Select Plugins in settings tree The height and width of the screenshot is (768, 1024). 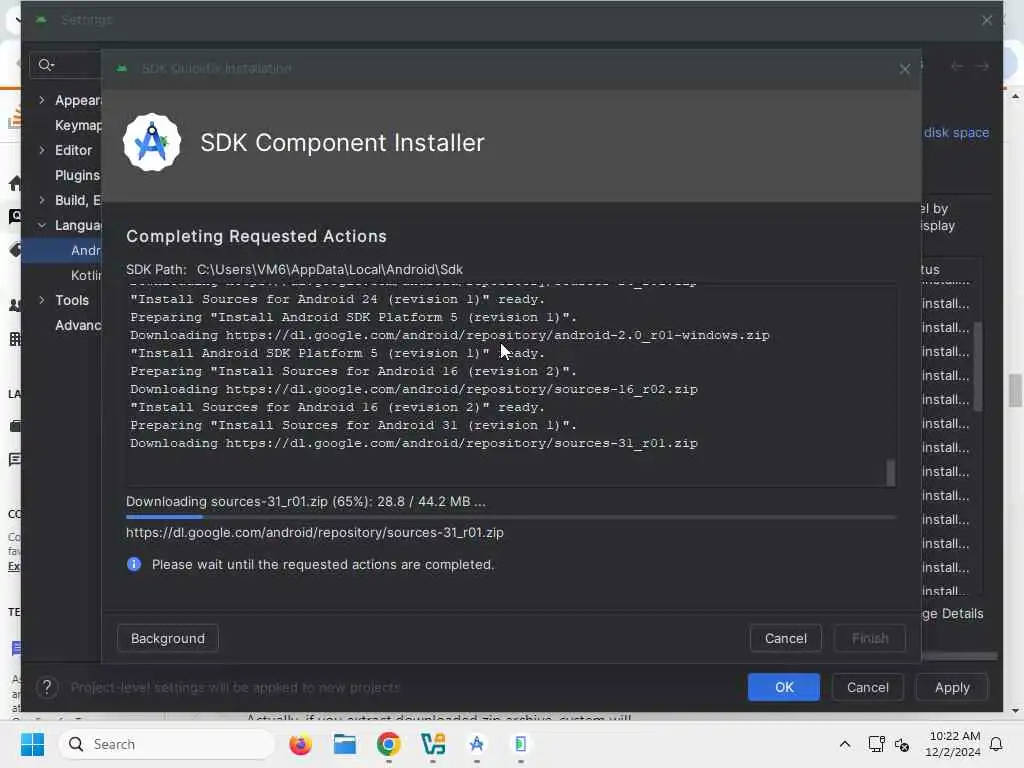(77, 175)
